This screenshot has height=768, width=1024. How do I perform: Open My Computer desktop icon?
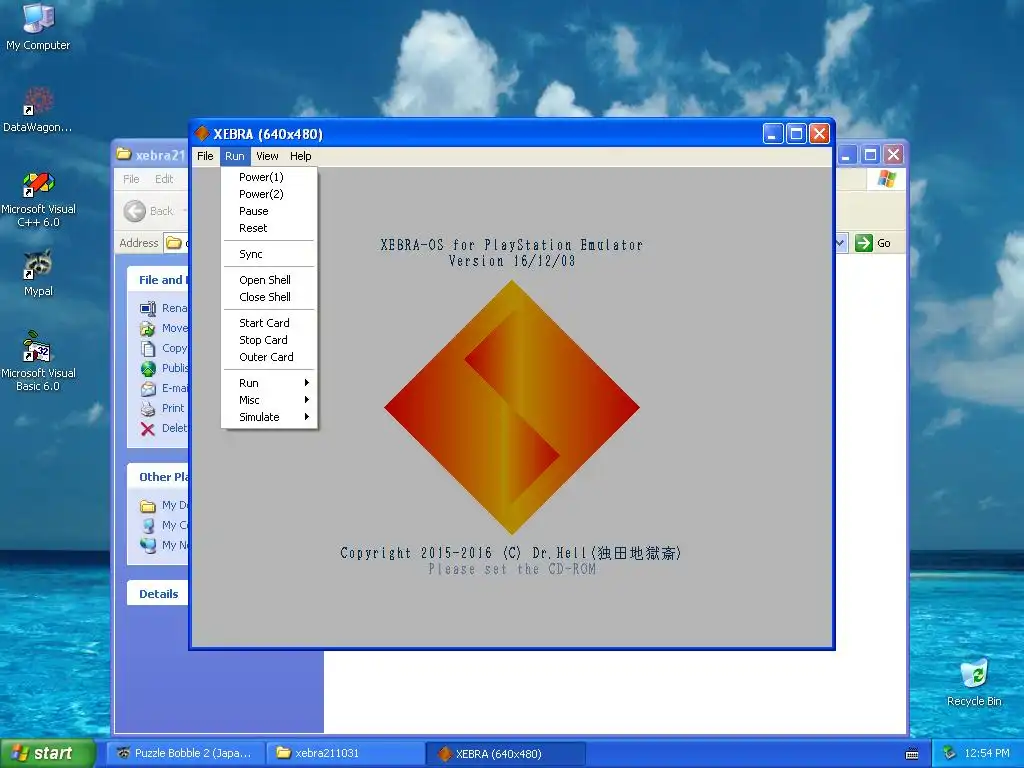click(38, 26)
